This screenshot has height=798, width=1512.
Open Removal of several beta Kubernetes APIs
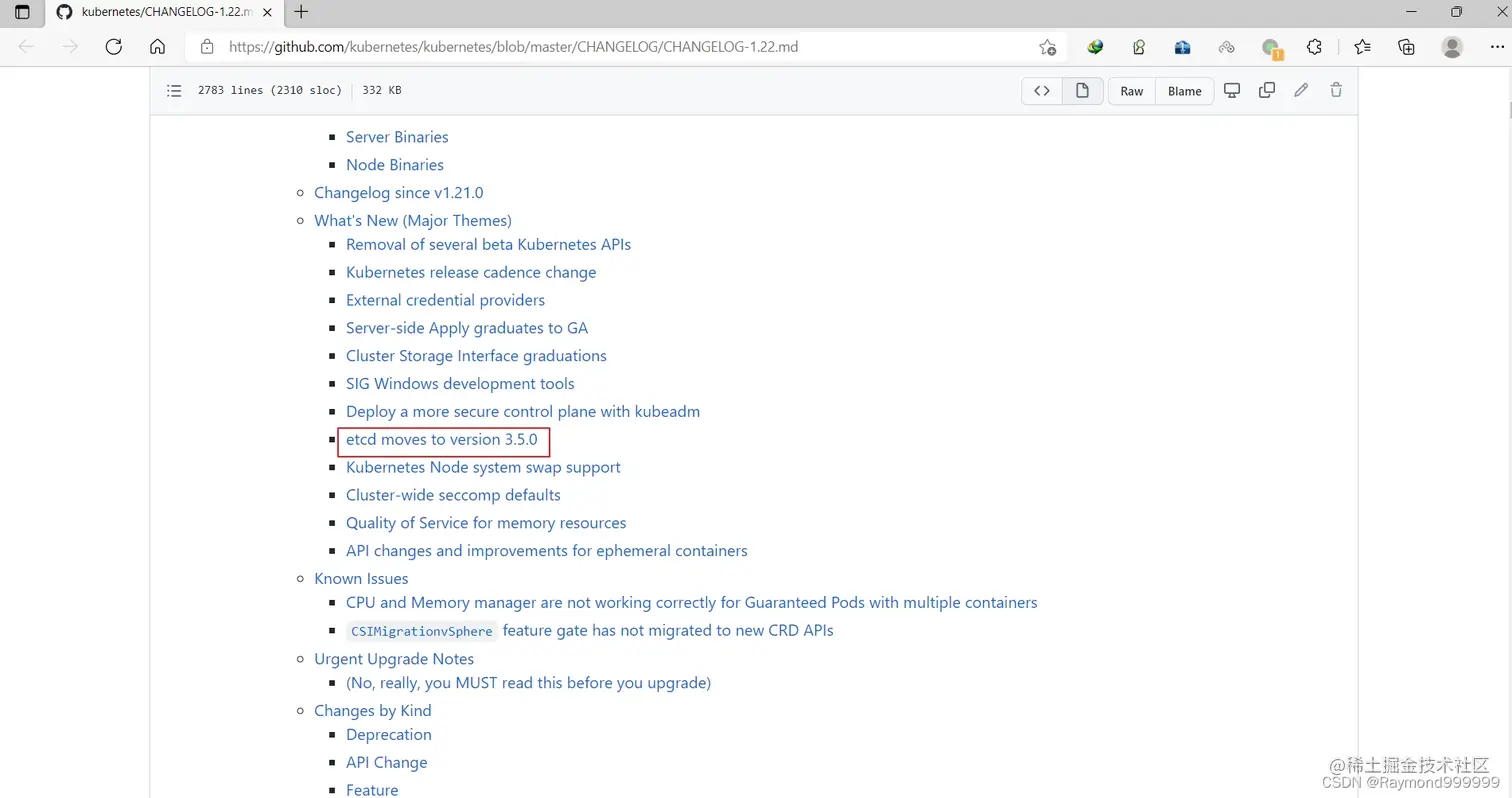click(488, 244)
